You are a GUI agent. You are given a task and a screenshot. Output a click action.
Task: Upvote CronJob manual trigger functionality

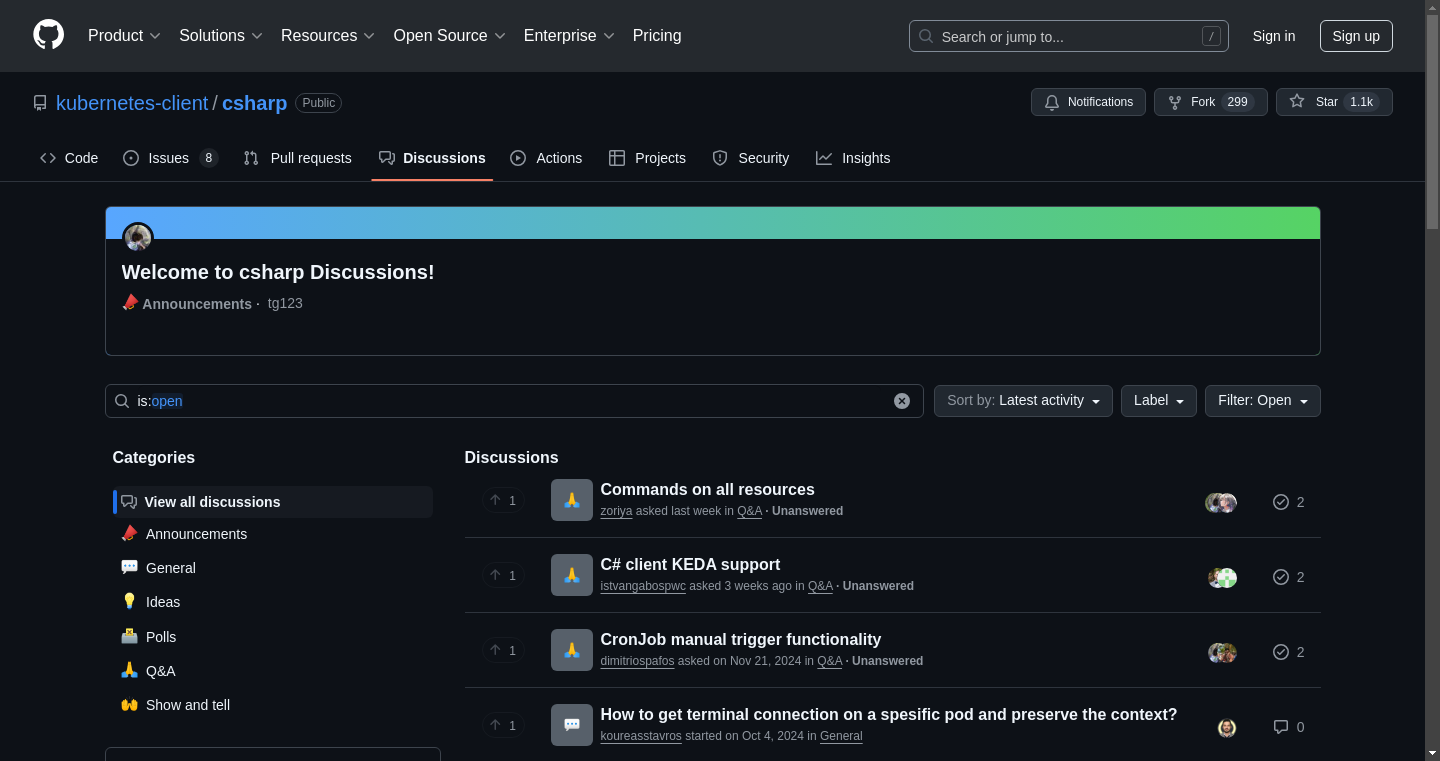pyautogui.click(x=503, y=650)
